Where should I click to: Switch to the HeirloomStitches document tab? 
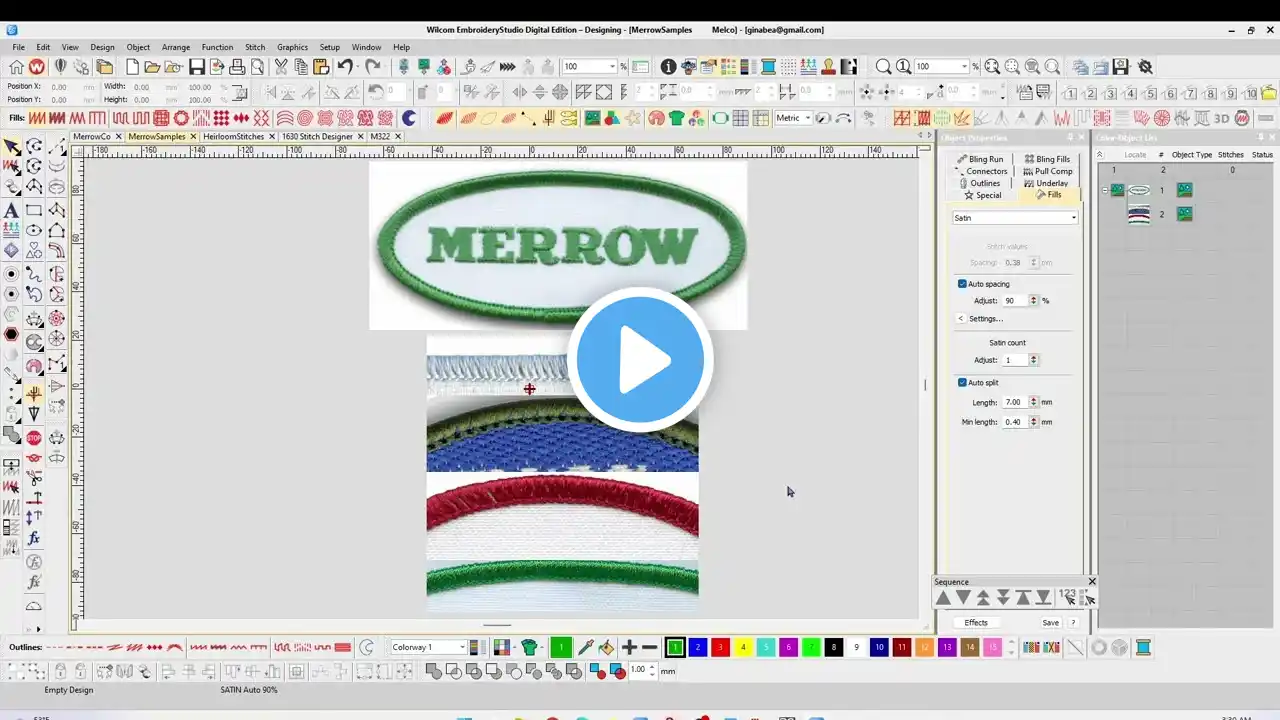click(x=234, y=136)
